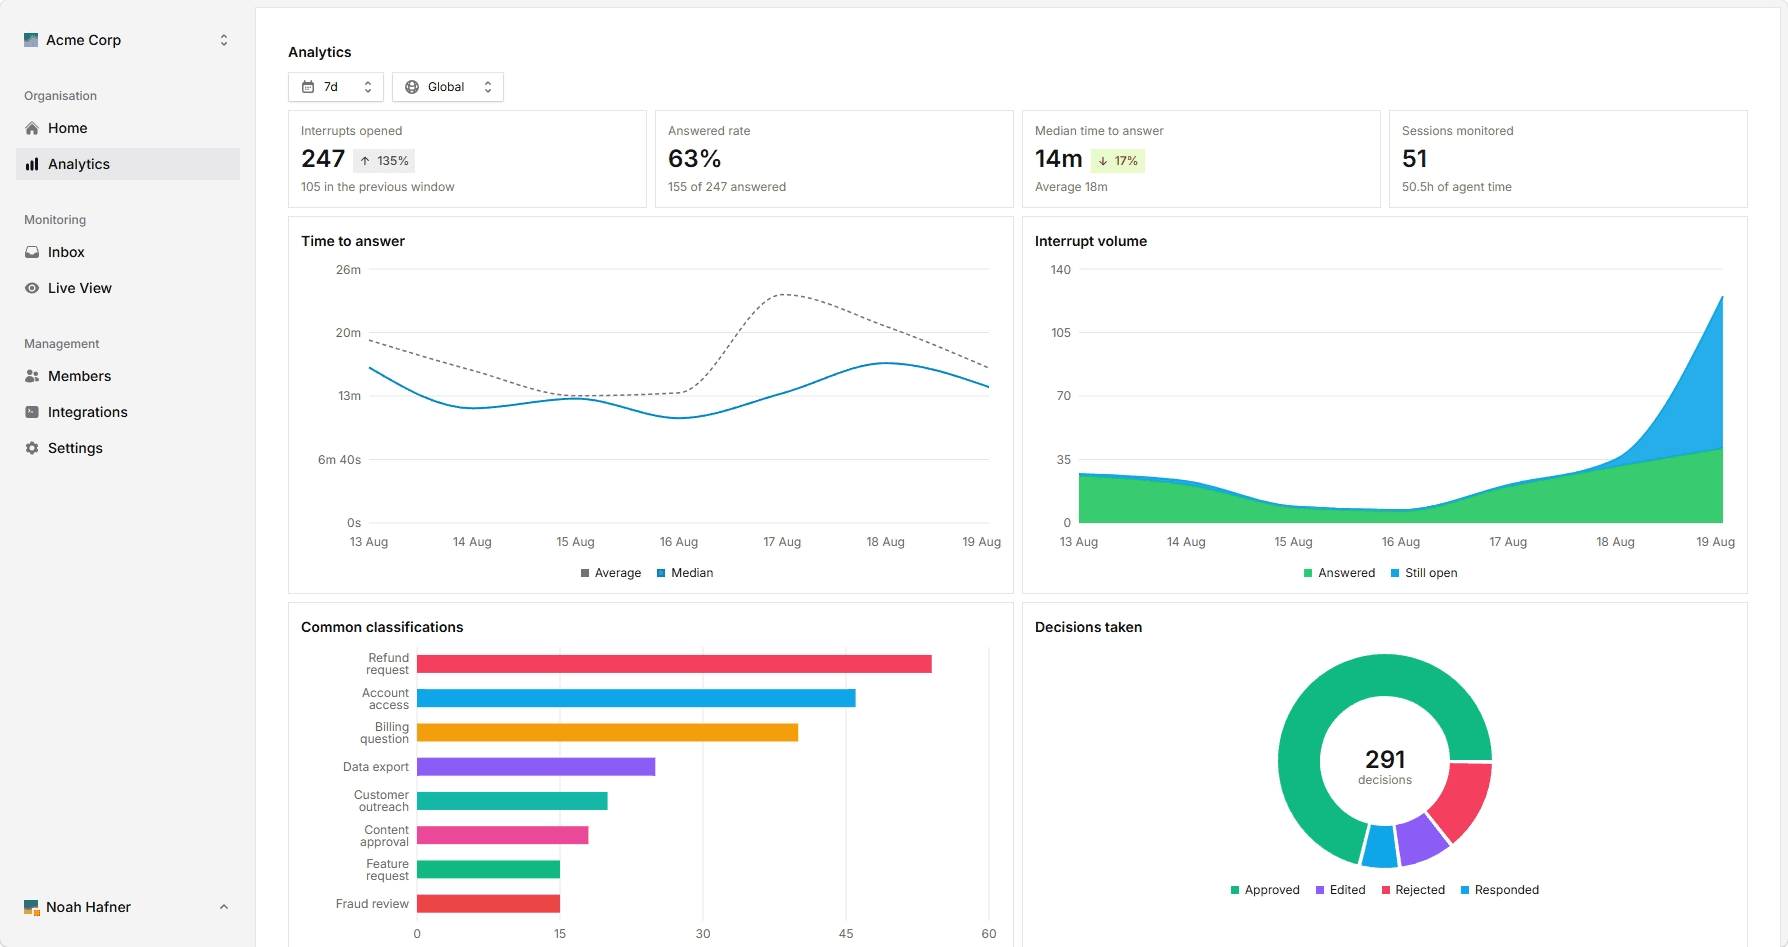This screenshot has height=947, width=1788.
Task: Click "105 in the previous window" text
Action: tap(377, 187)
